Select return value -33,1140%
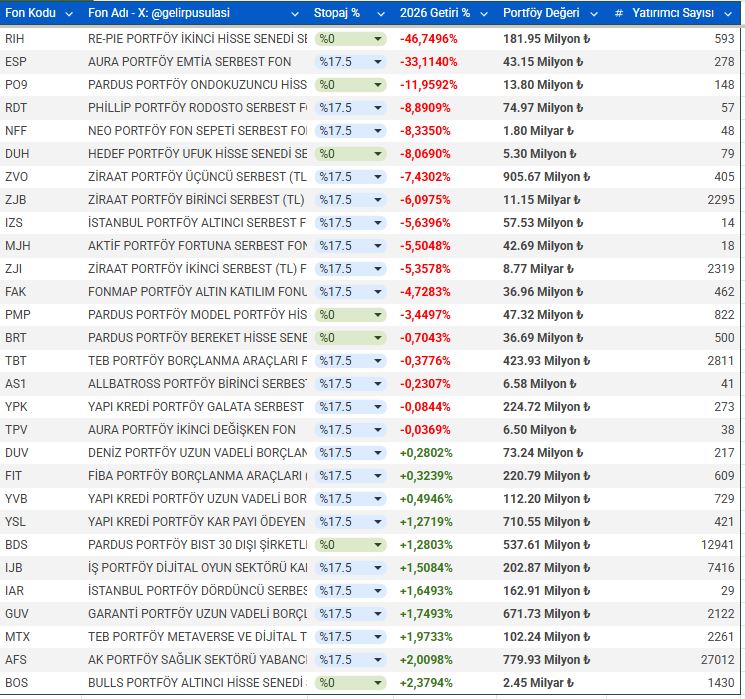This screenshot has height=699, width=745. pos(429,62)
